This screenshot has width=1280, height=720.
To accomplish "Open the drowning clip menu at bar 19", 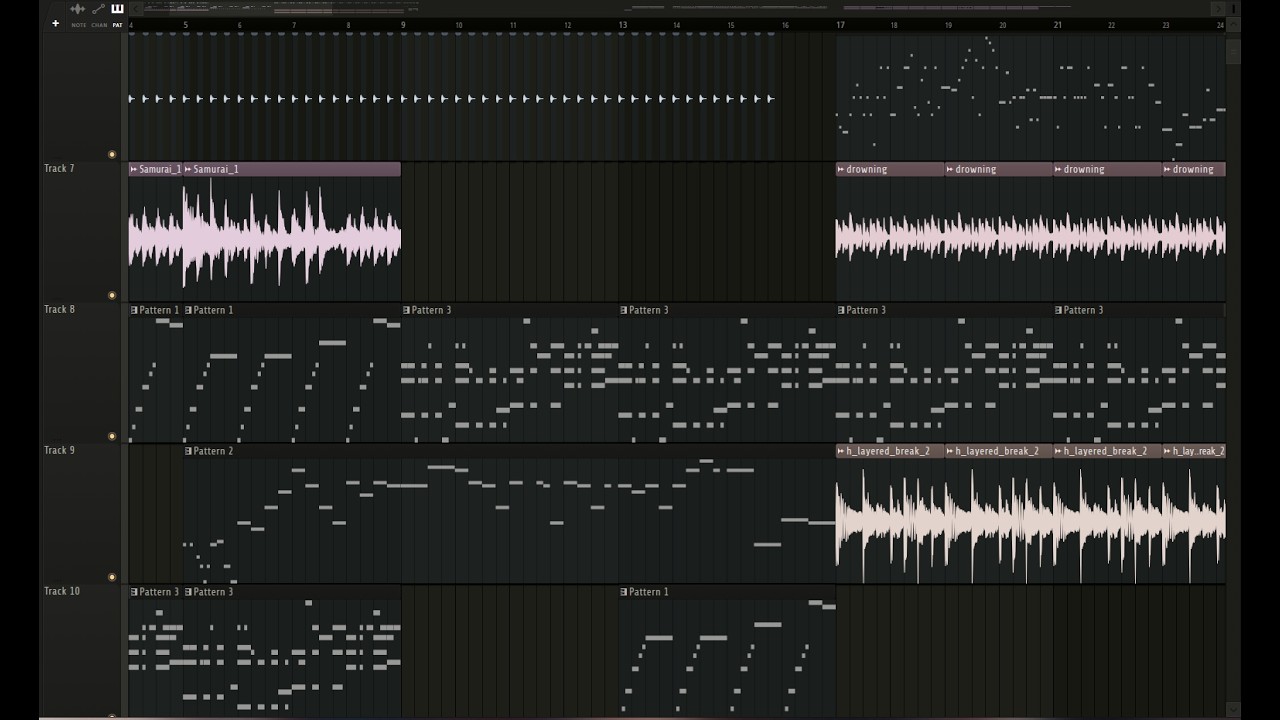I will tap(950, 169).
